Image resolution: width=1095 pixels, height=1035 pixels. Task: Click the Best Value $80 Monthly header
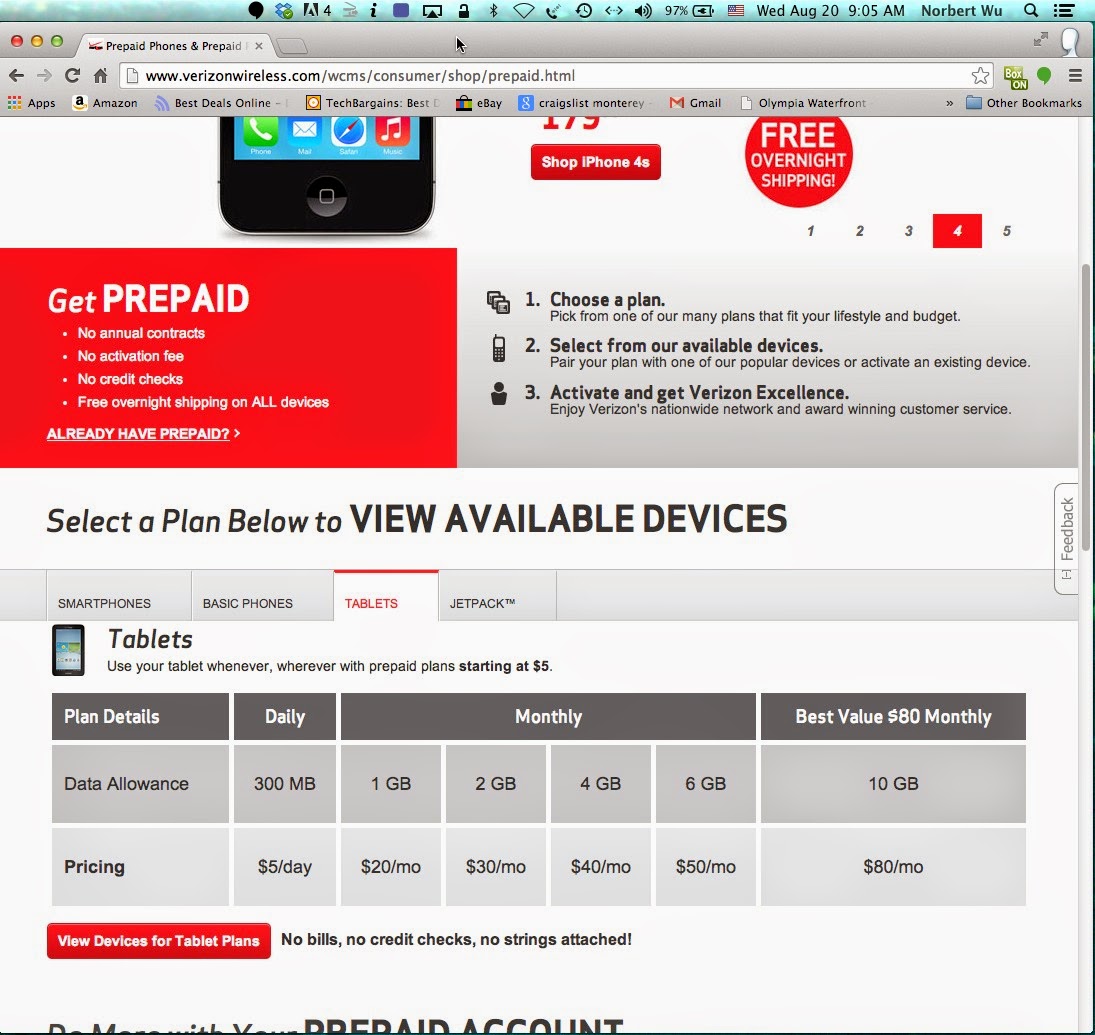click(893, 717)
